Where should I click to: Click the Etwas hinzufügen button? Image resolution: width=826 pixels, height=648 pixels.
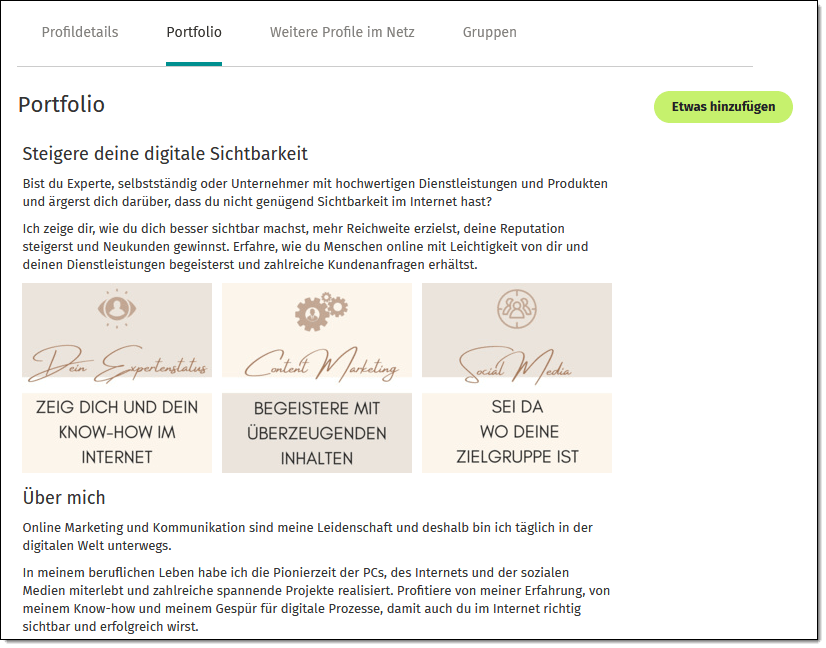723,107
